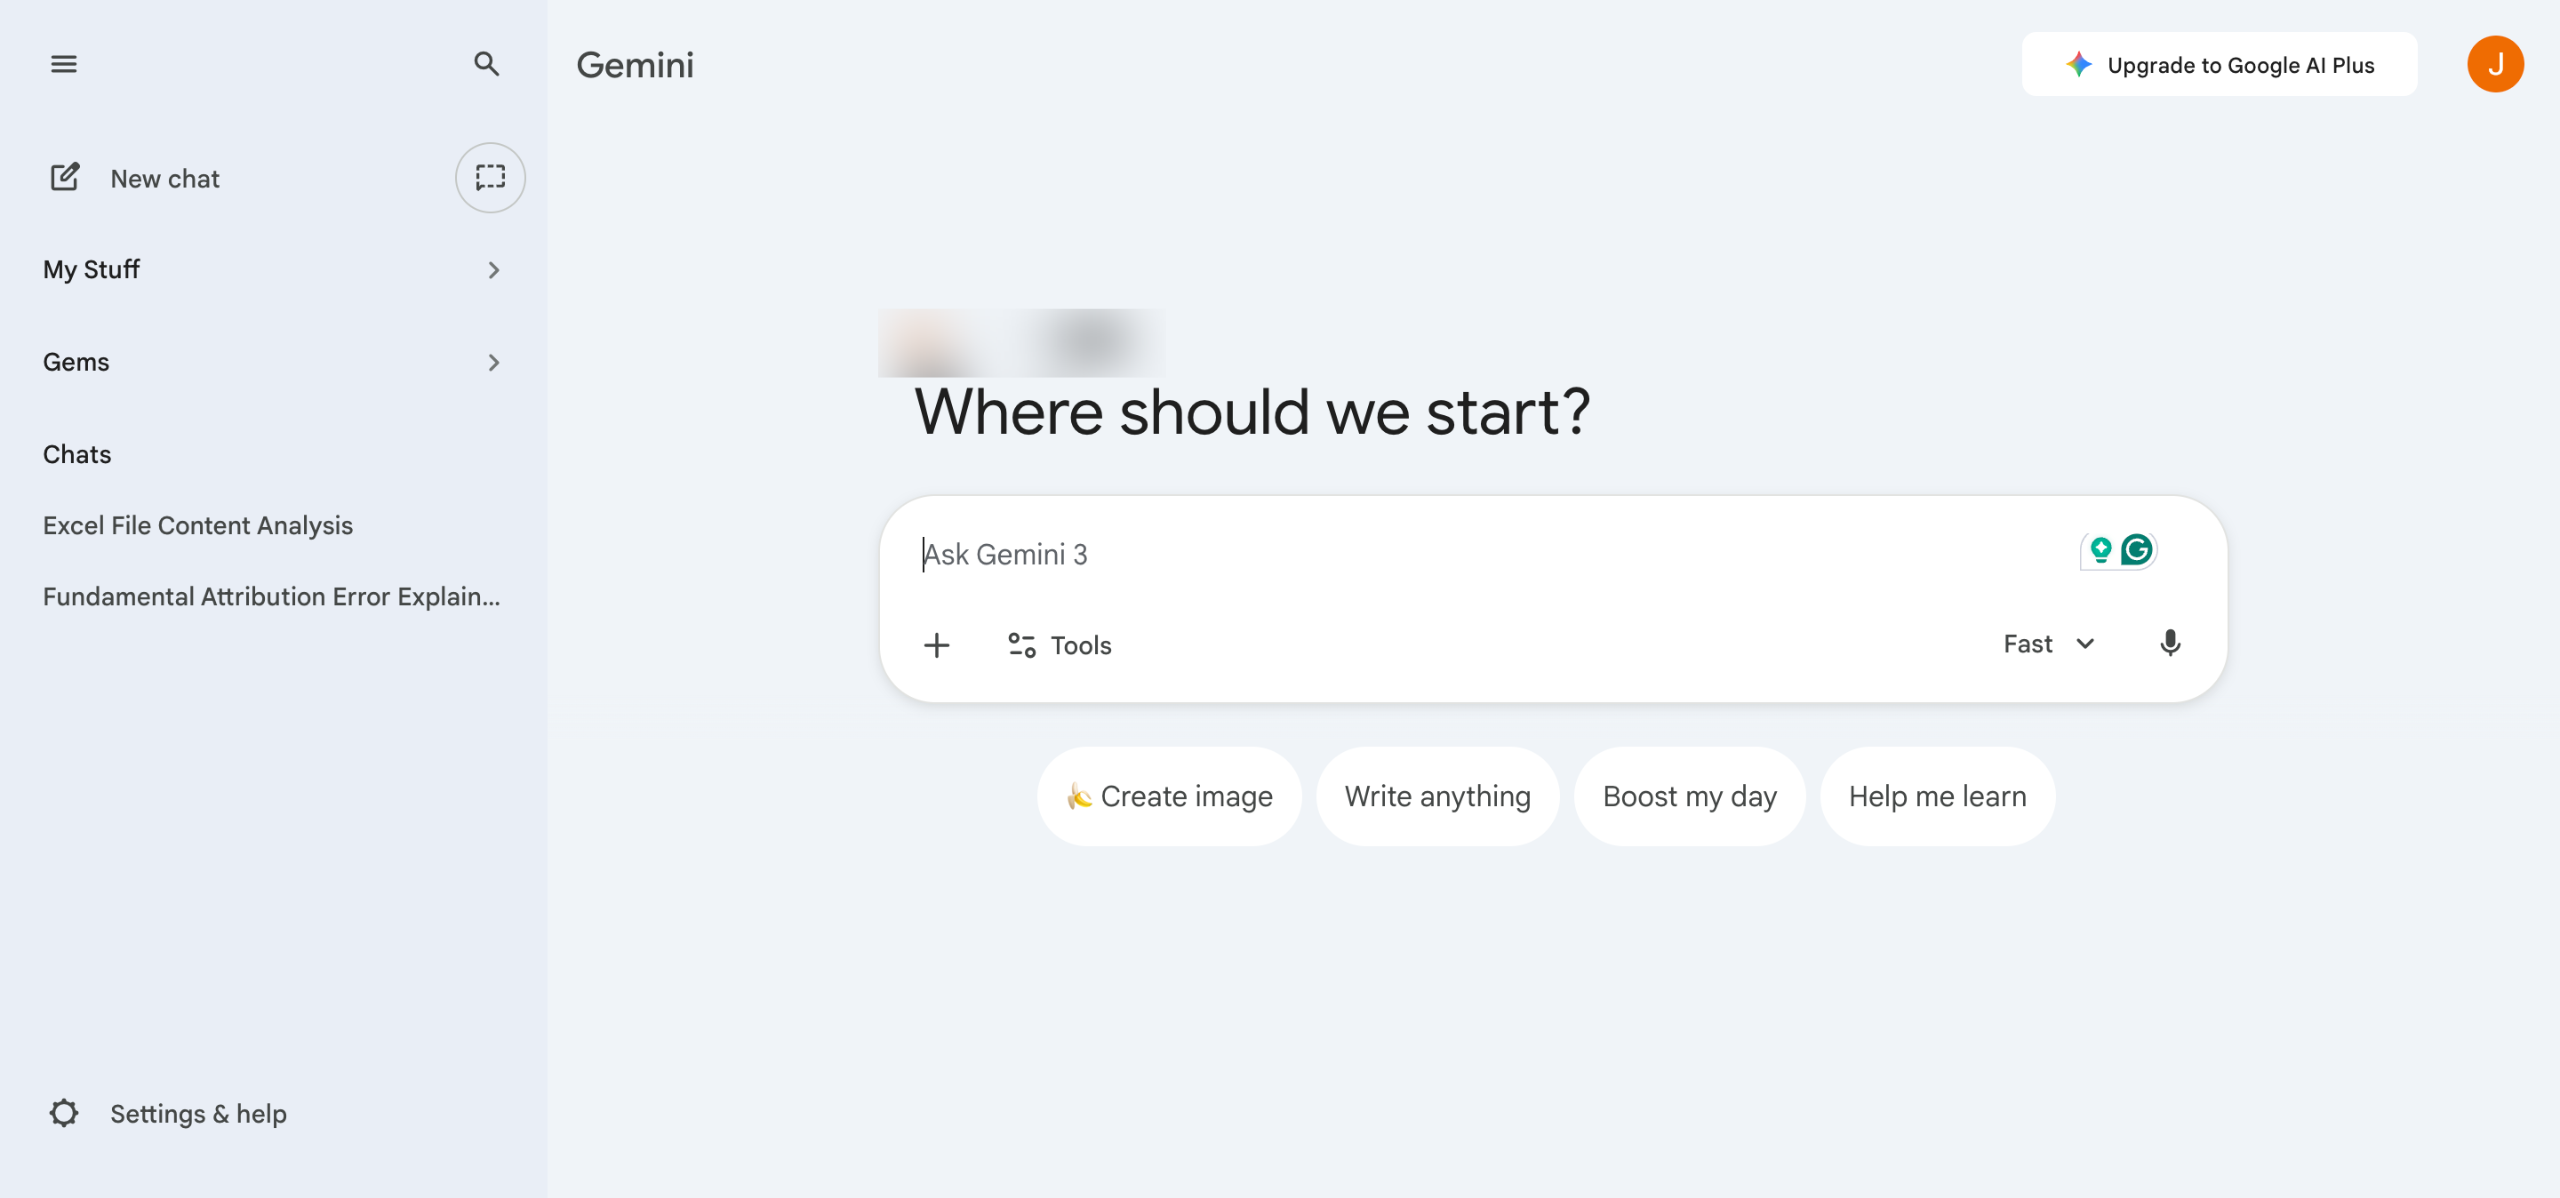Click Upgrade to Google AI Plus

click(x=2219, y=65)
